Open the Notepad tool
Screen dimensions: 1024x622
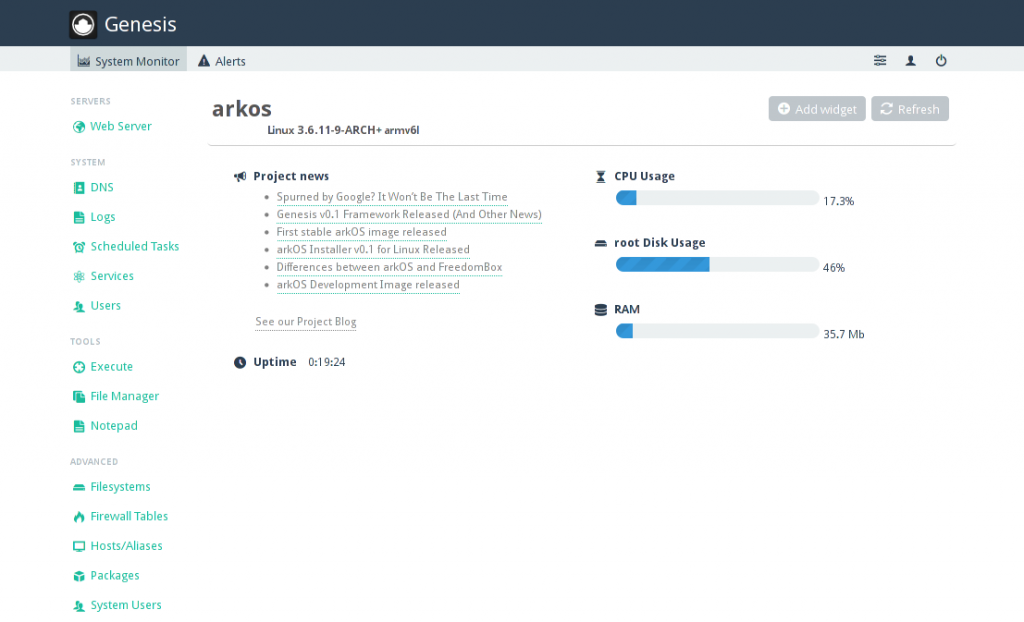(x=113, y=425)
